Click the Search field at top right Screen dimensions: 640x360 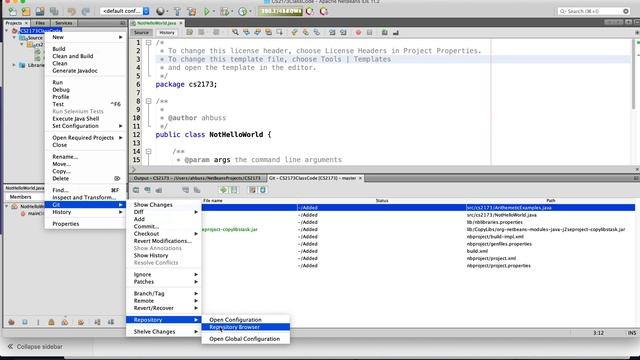[594, 11]
